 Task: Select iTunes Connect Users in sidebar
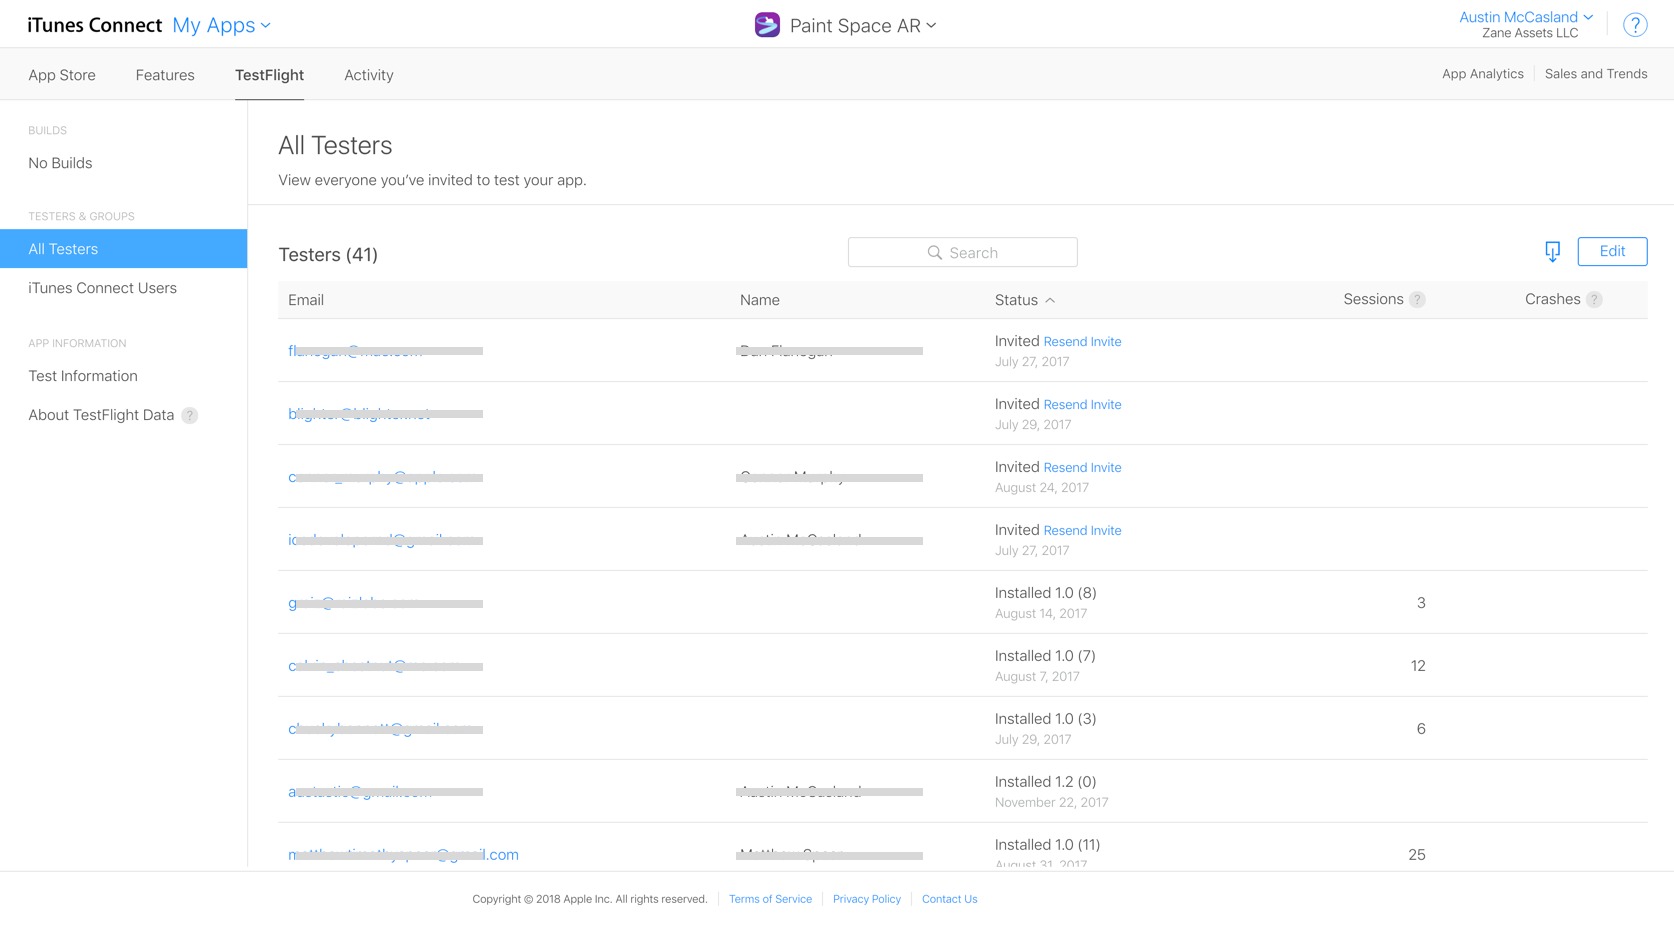pos(102,288)
